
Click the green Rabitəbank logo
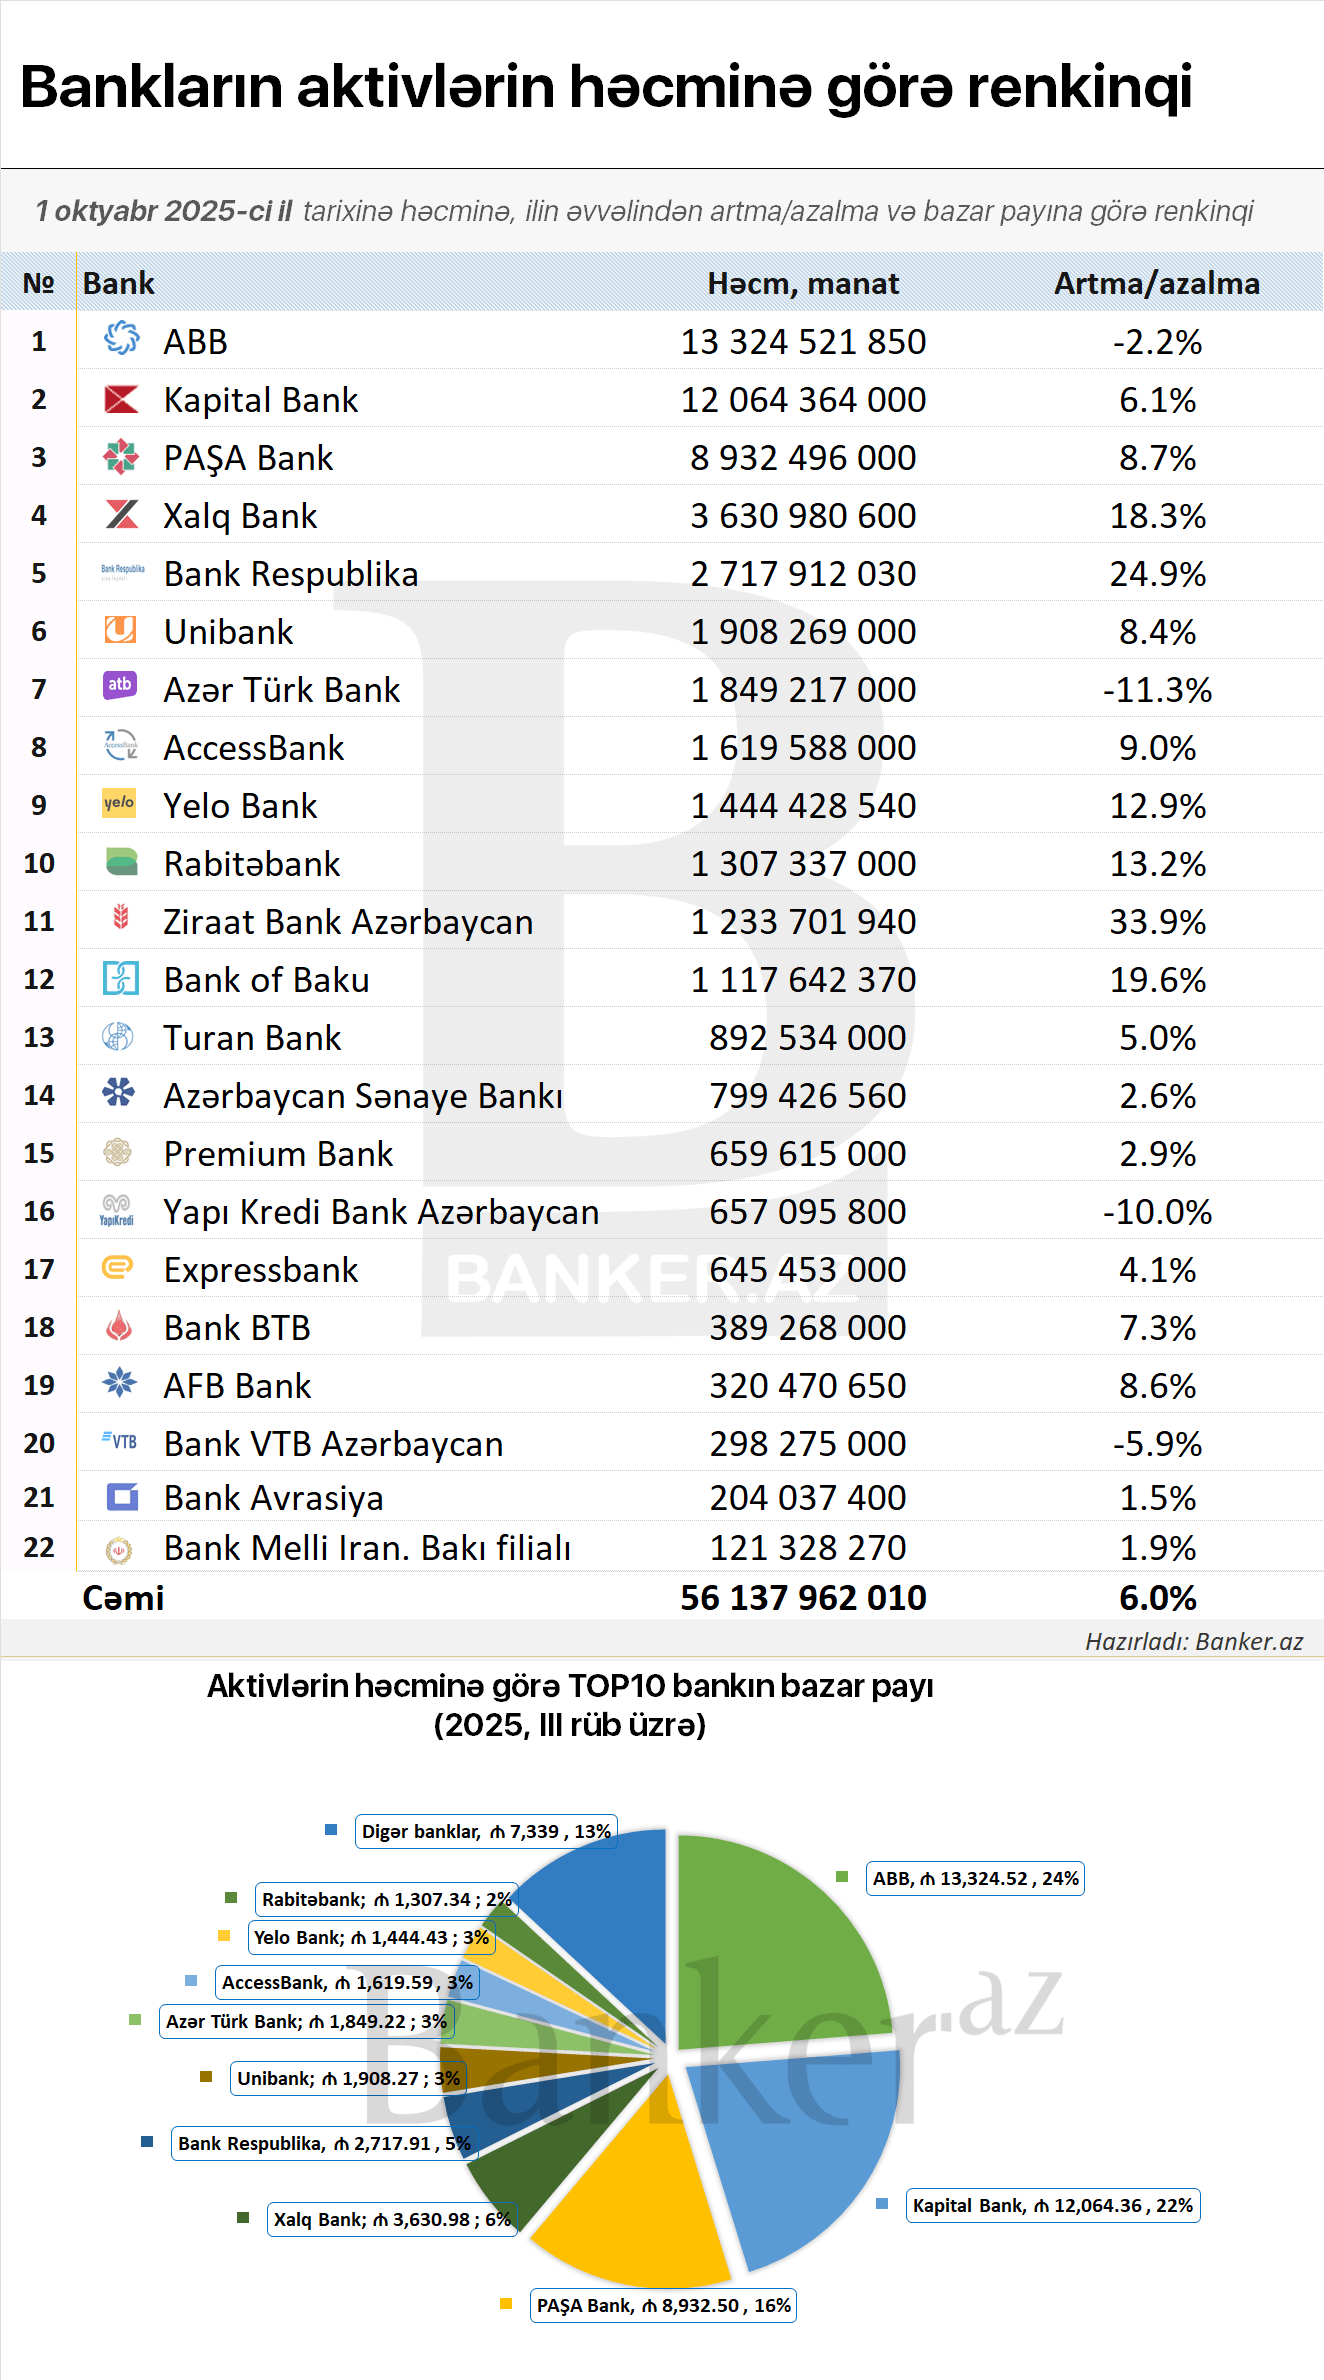coord(121,861)
